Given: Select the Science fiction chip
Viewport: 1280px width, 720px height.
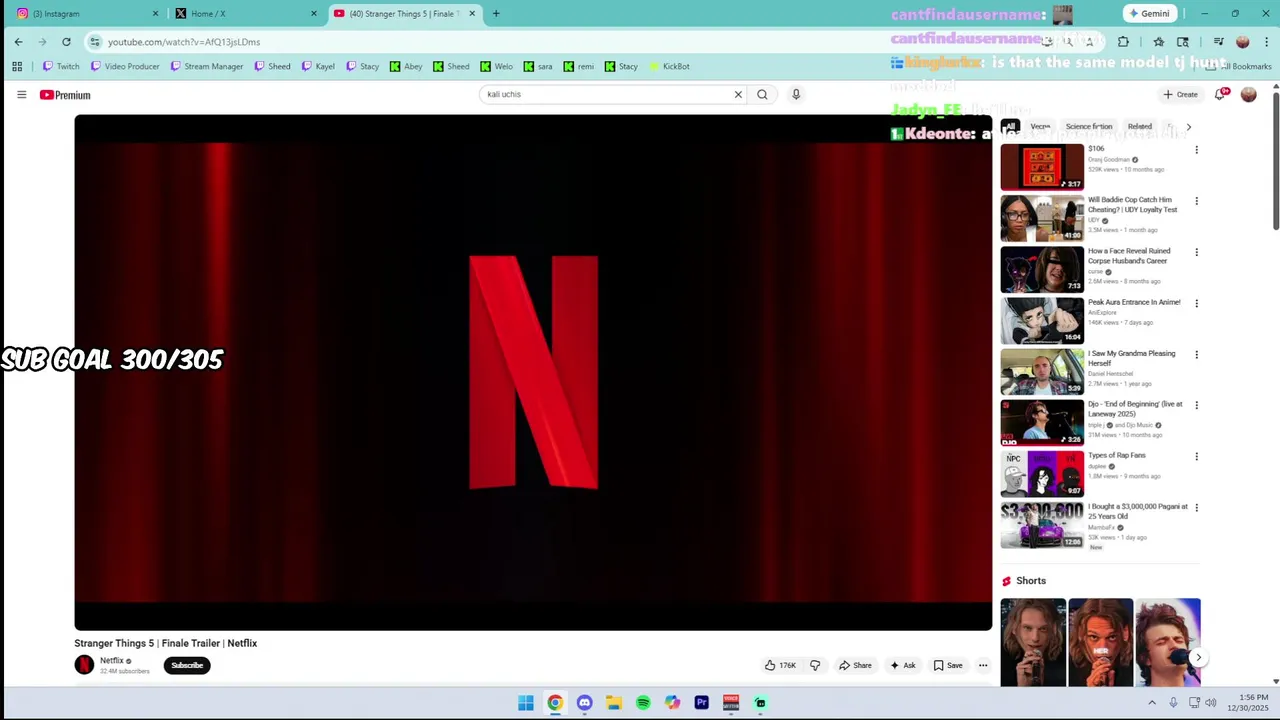Looking at the screenshot, I should point(1089,127).
